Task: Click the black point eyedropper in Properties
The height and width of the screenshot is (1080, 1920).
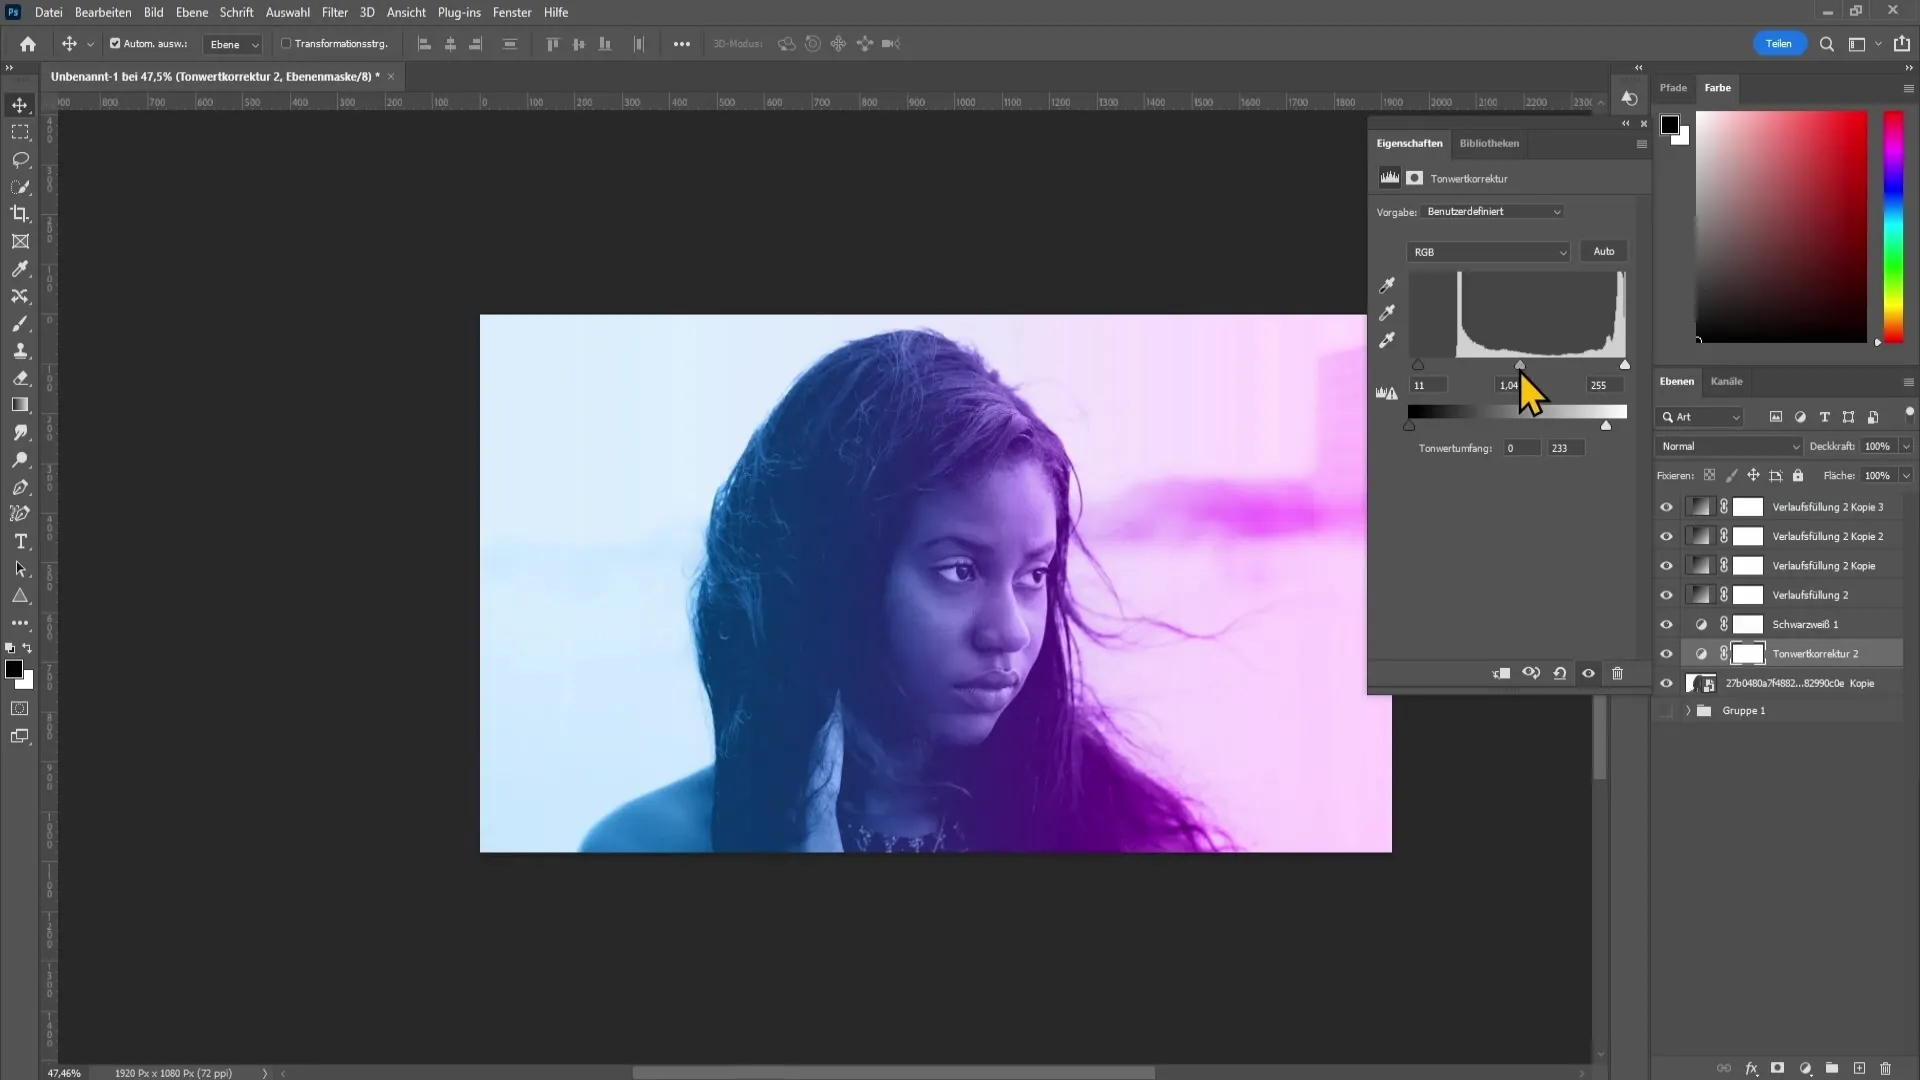Action: [x=1387, y=286]
